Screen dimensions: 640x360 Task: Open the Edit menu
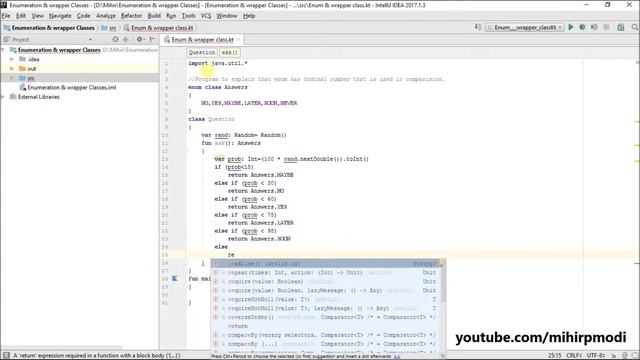pos(21,16)
